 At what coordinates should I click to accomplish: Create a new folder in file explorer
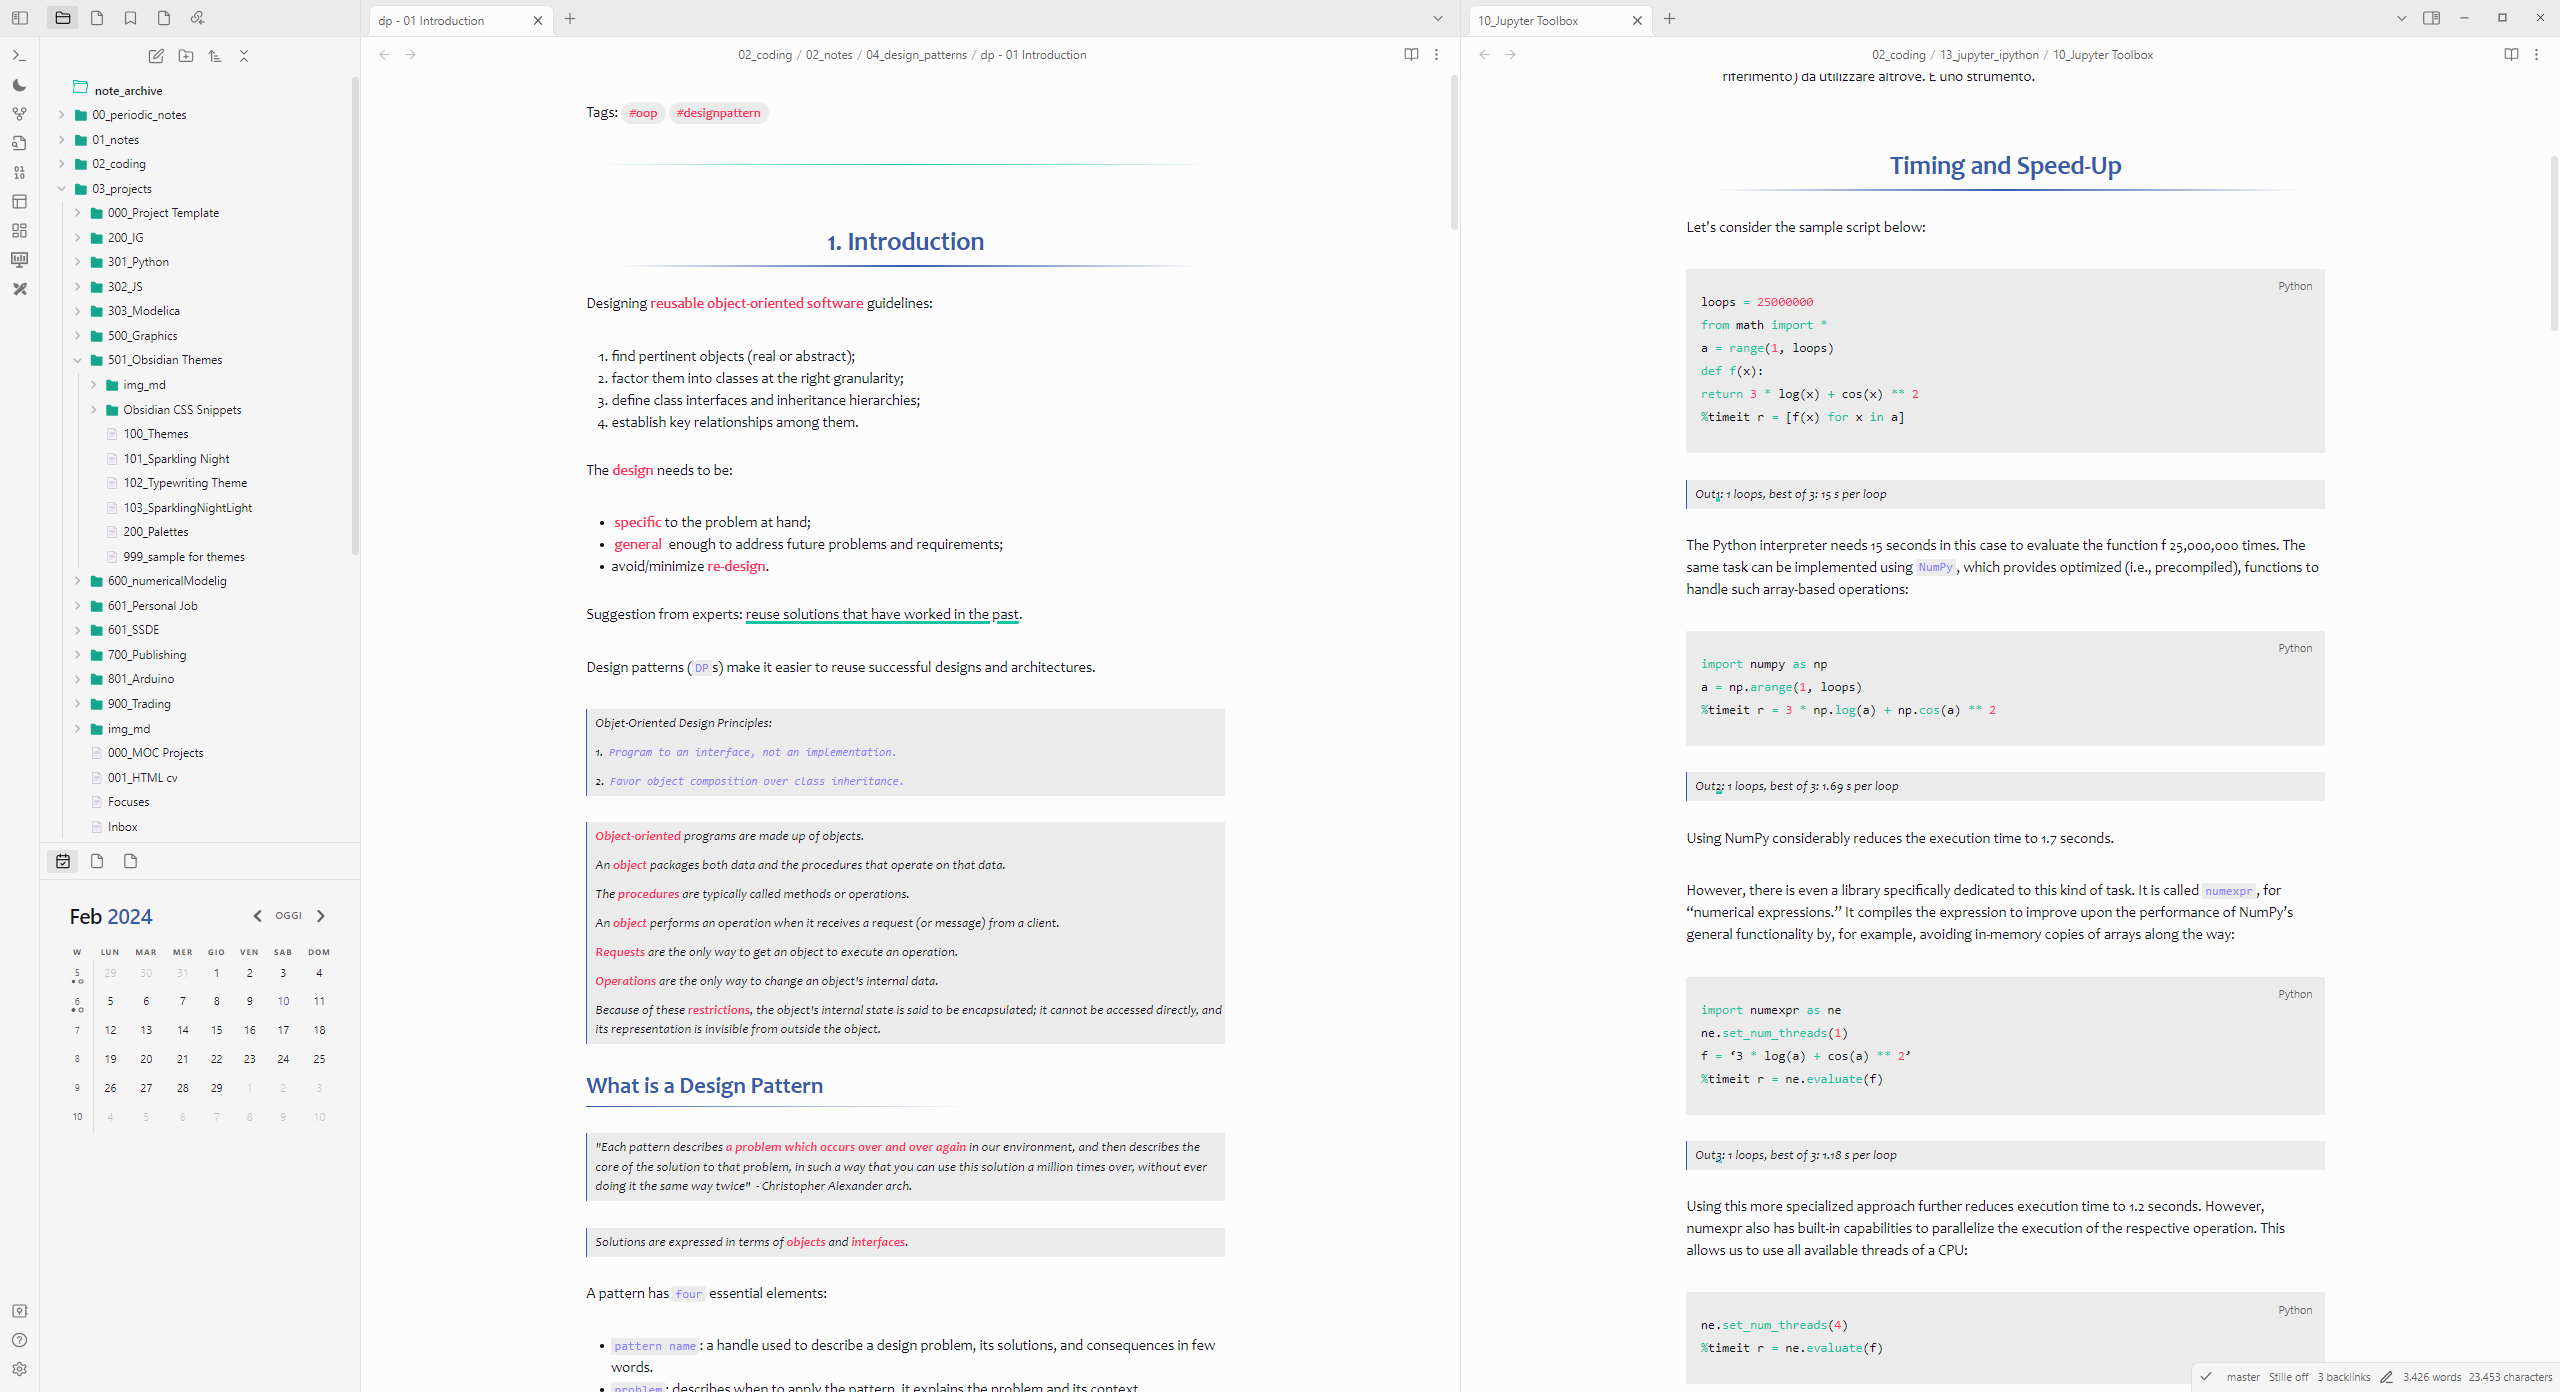tap(185, 56)
